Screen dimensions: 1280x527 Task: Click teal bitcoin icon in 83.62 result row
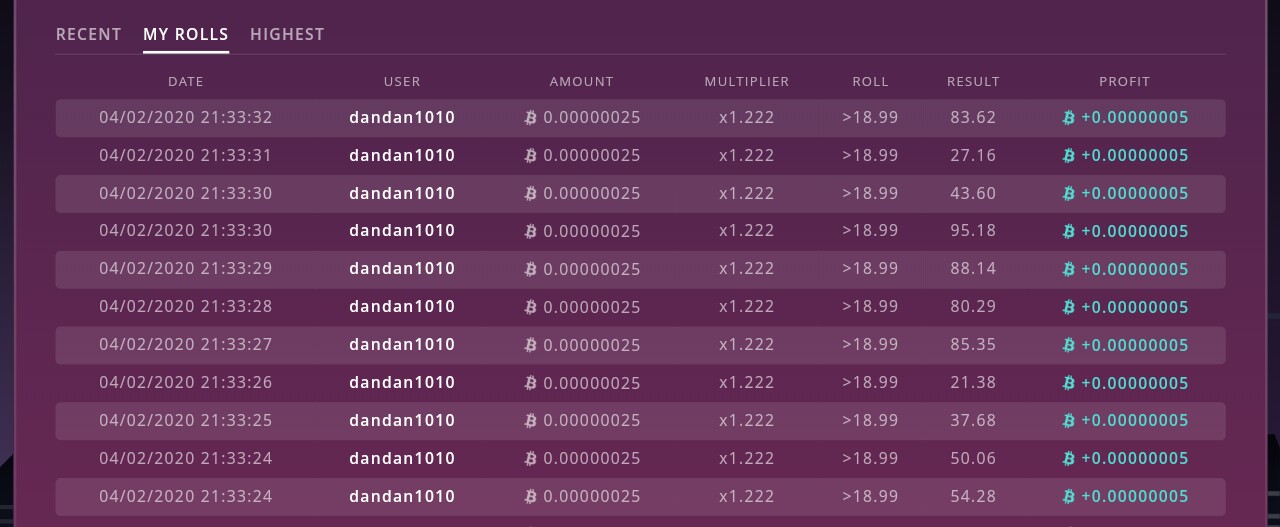point(1069,118)
